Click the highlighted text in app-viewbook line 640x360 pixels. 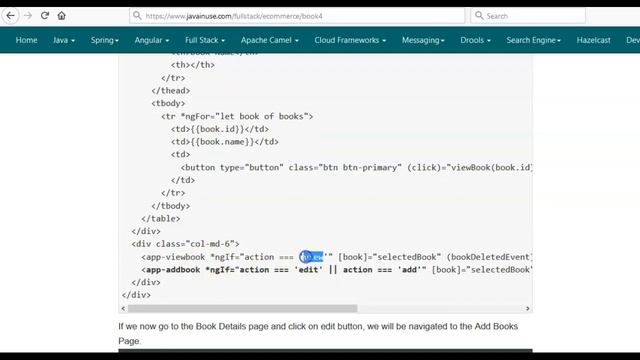click(311, 257)
